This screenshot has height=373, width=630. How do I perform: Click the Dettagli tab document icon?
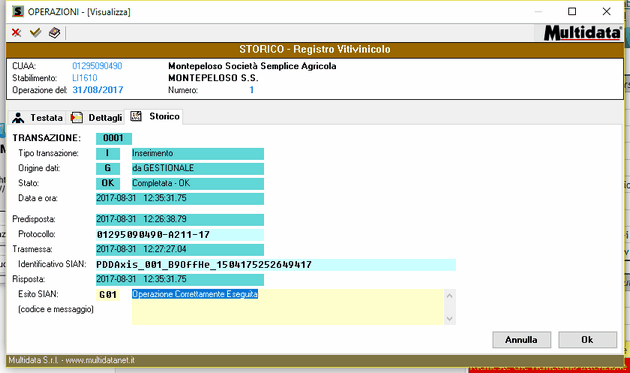tap(76, 117)
